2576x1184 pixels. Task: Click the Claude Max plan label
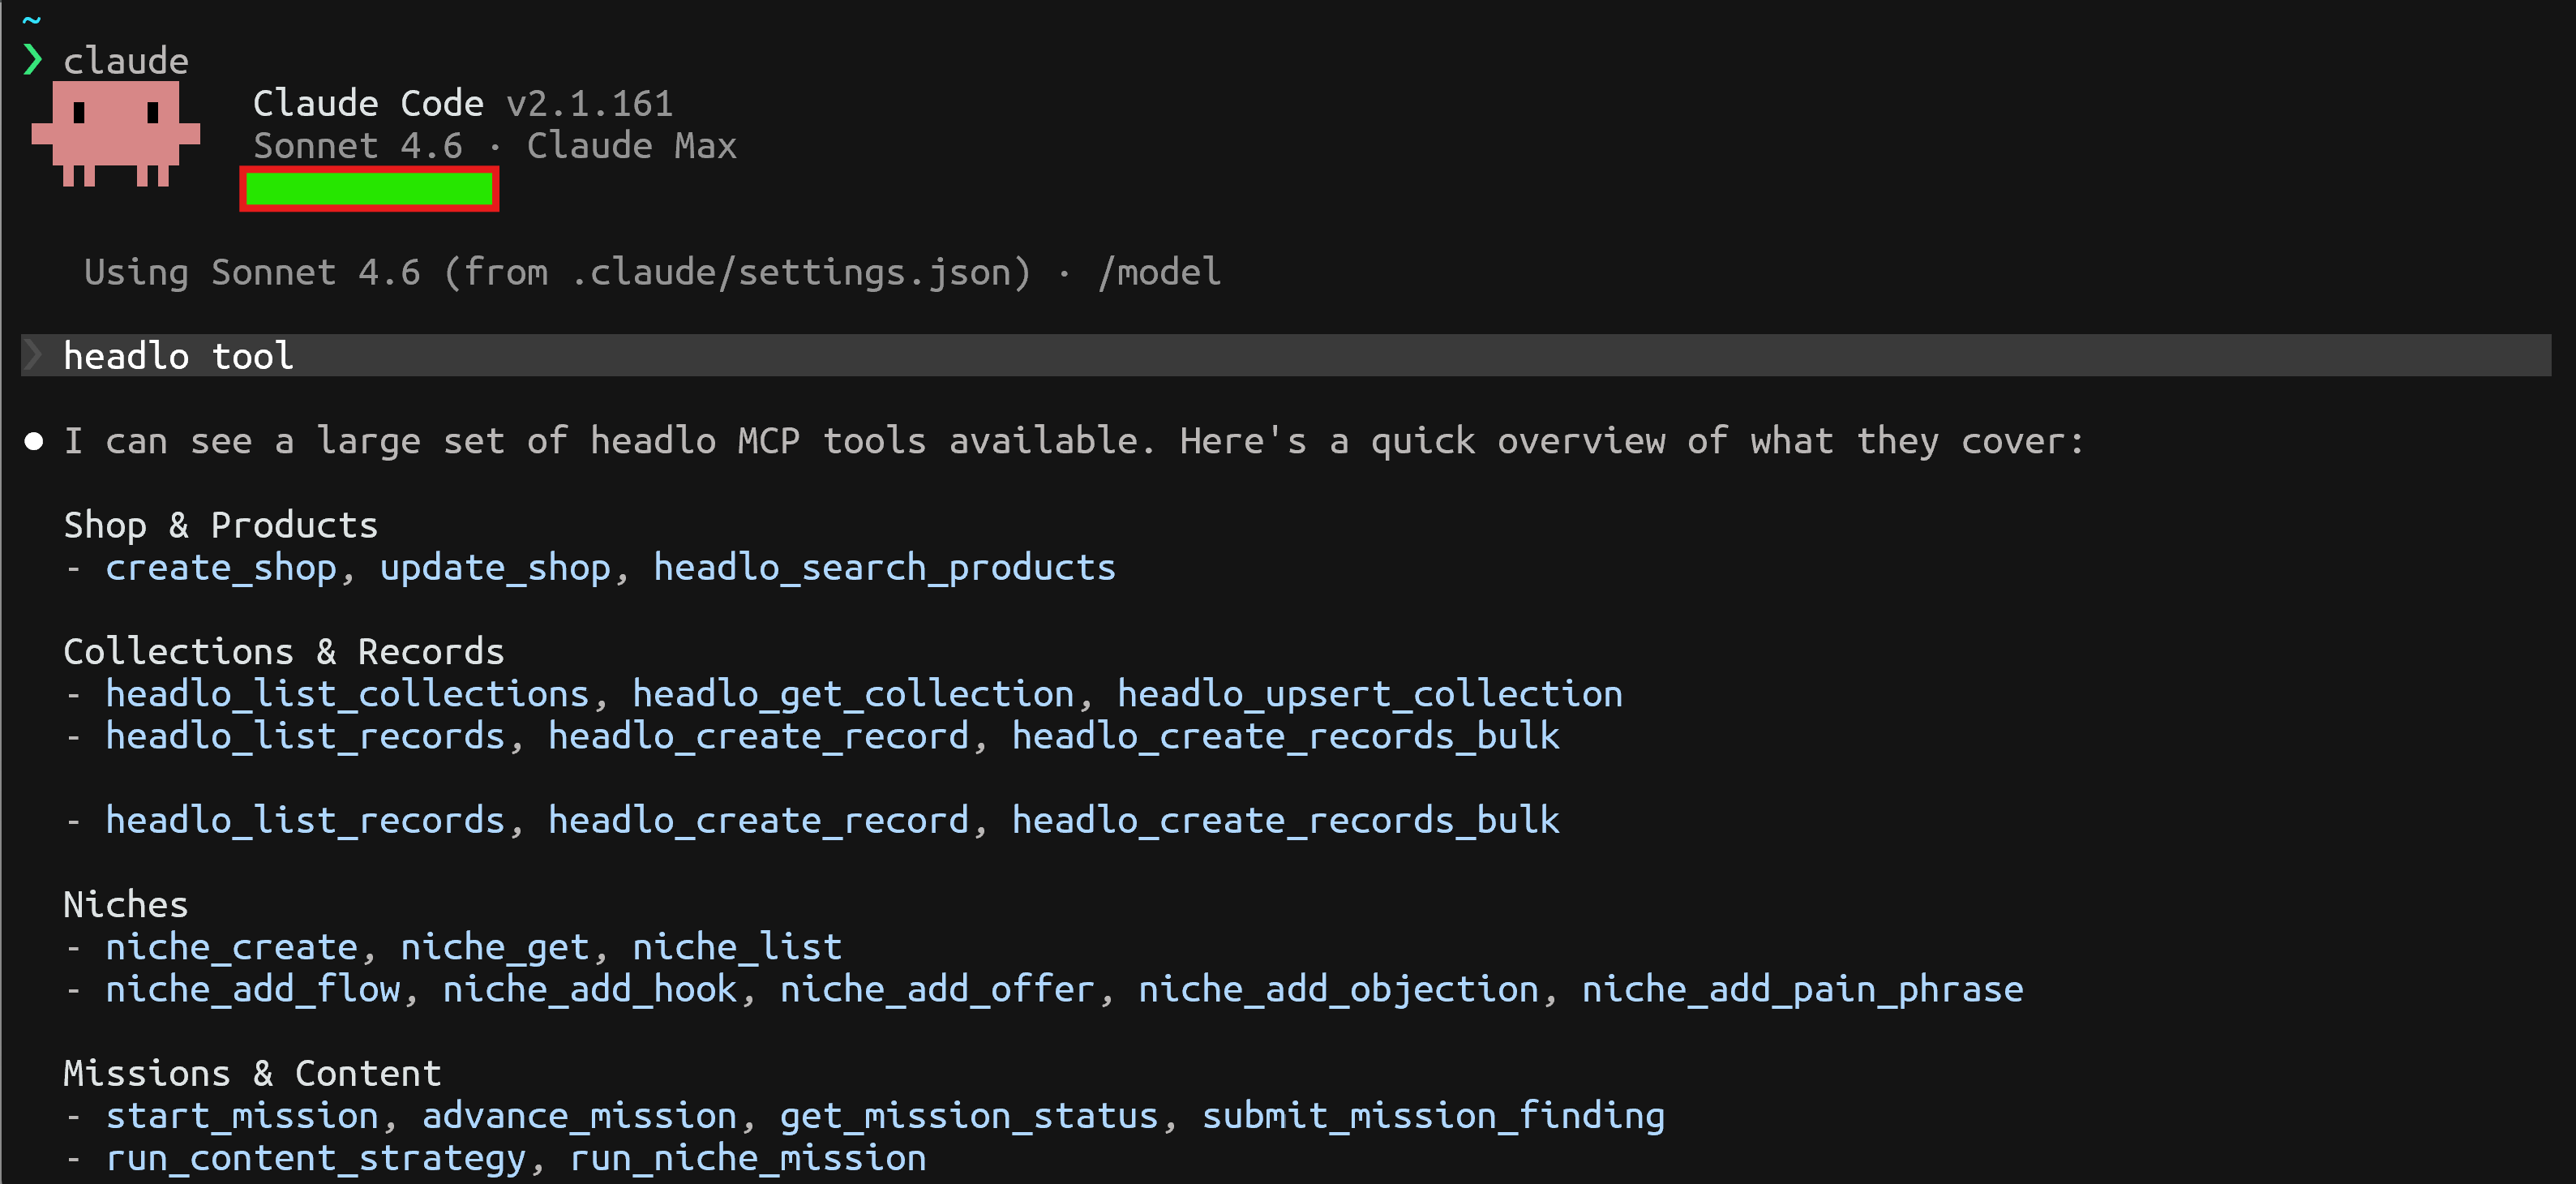click(x=632, y=146)
